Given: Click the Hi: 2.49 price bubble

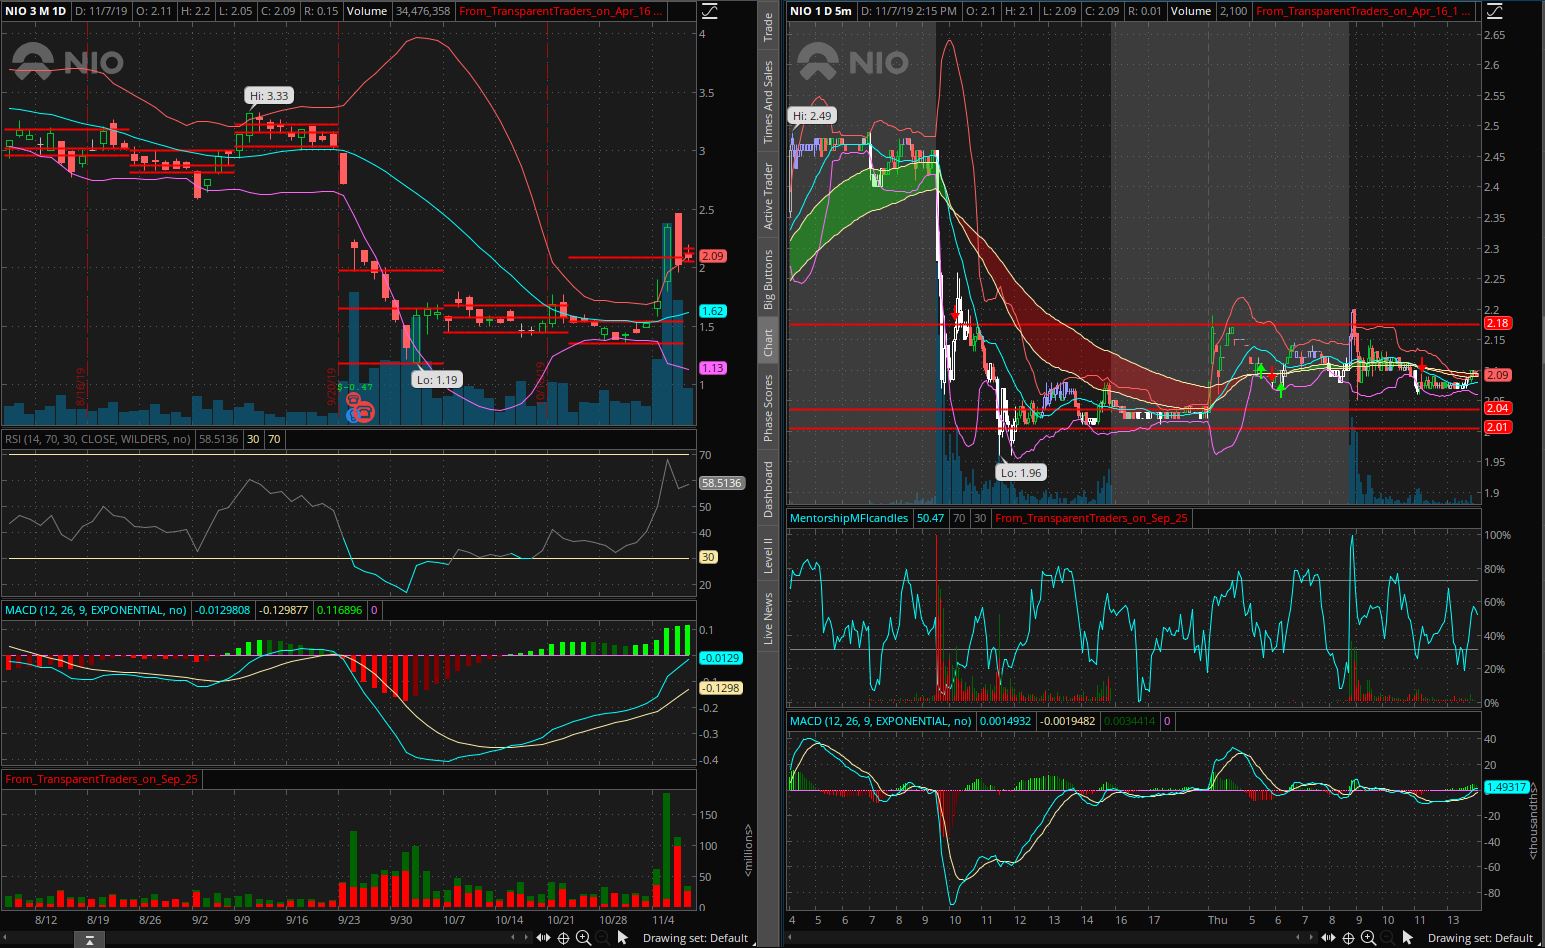Looking at the screenshot, I should [x=812, y=116].
